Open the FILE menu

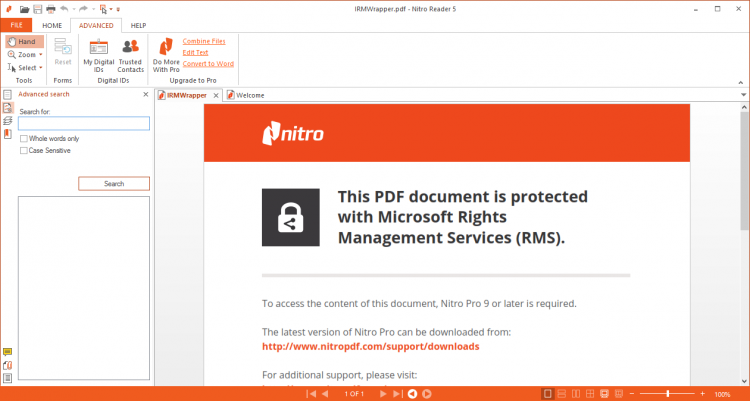click(x=16, y=25)
